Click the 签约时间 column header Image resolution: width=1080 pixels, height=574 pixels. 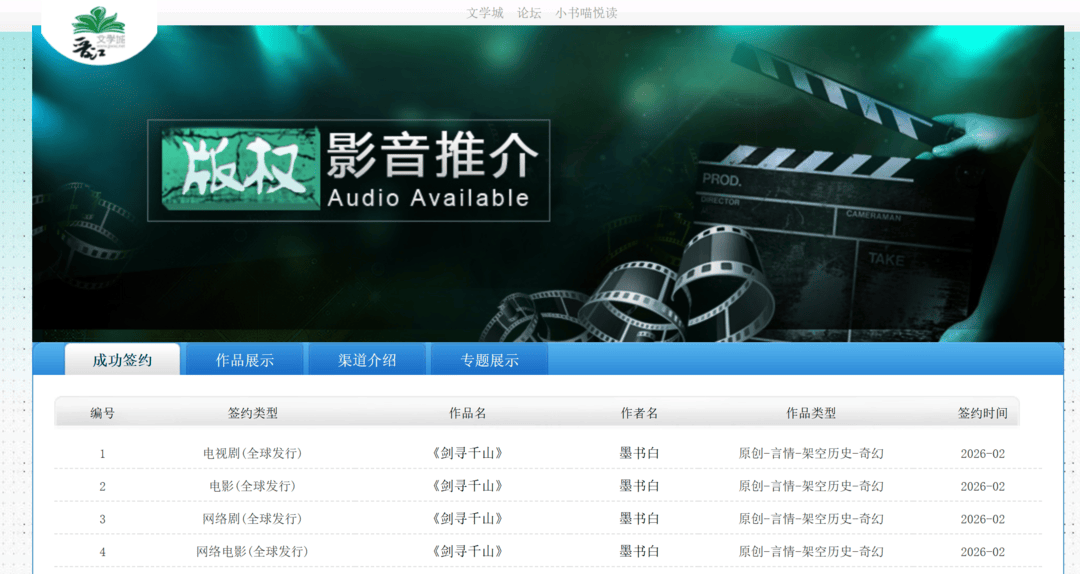(983, 413)
